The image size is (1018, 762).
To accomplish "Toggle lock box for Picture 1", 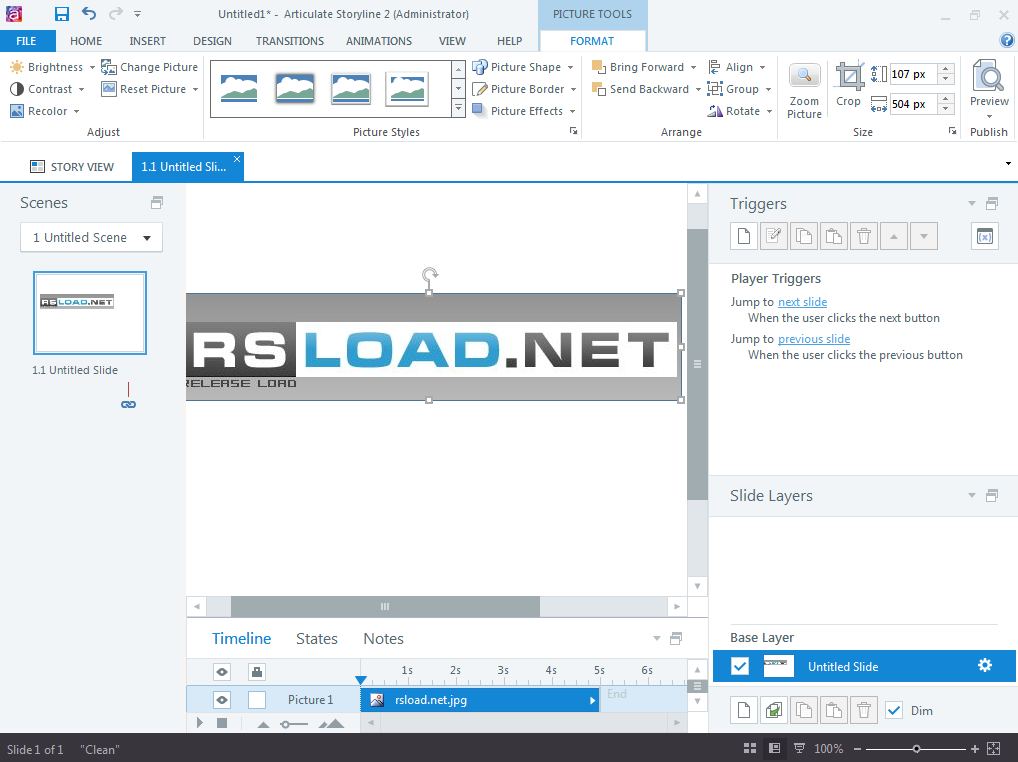I will click(x=257, y=700).
